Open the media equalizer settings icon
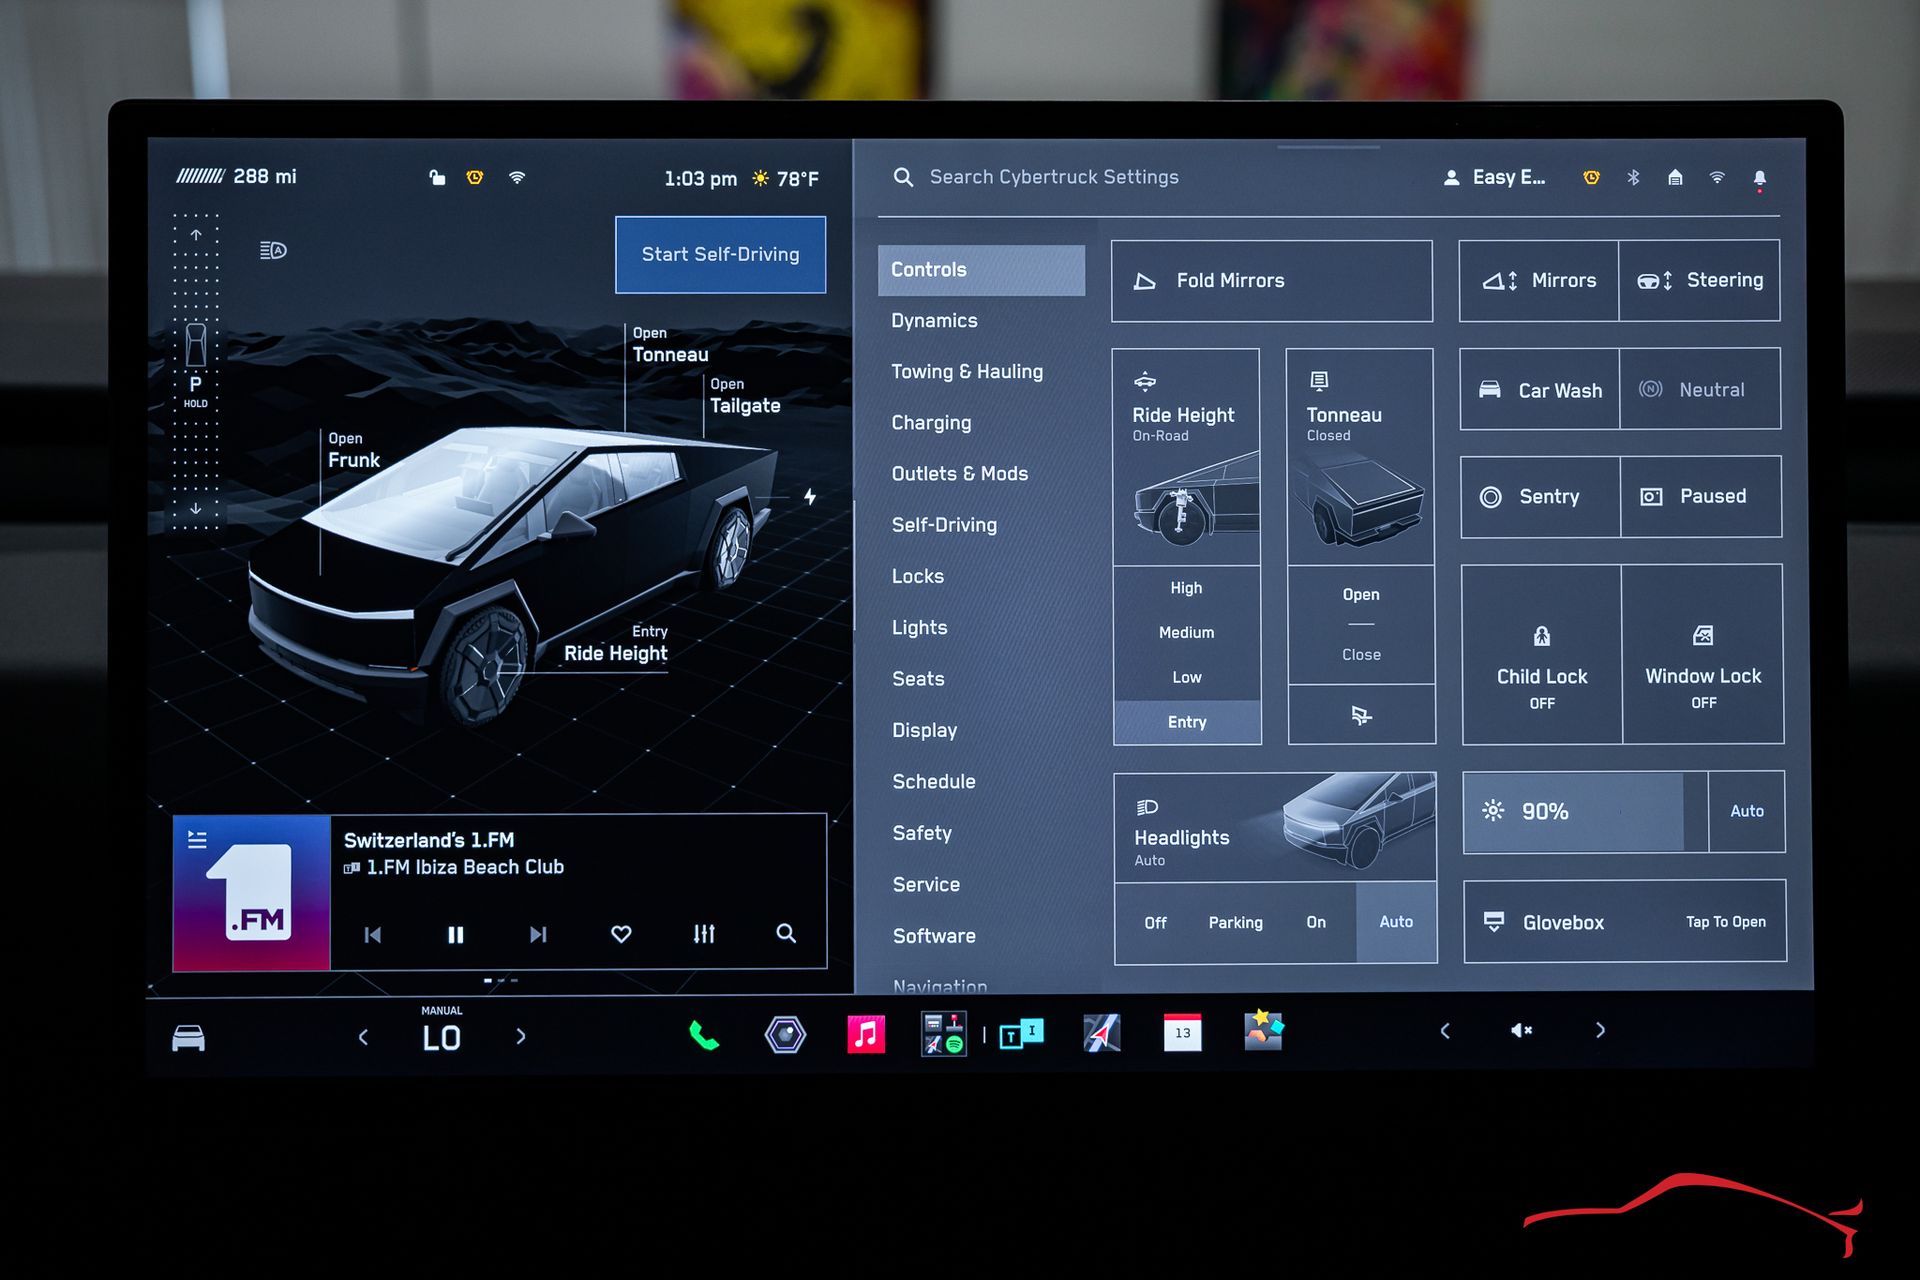This screenshot has width=1920, height=1280. (x=704, y=933)
